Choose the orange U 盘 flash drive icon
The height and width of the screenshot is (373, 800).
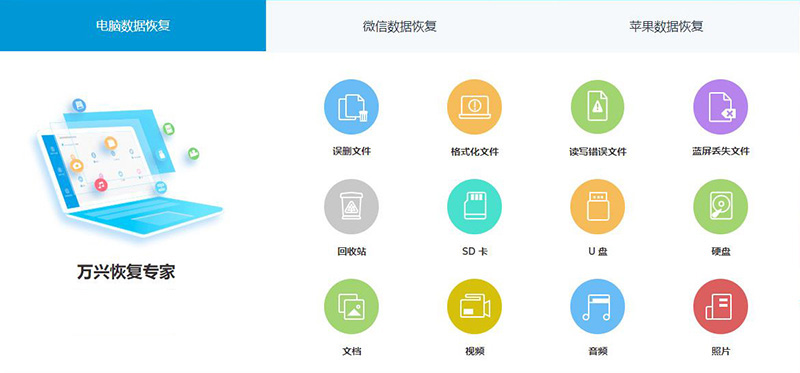pos(597,207)
